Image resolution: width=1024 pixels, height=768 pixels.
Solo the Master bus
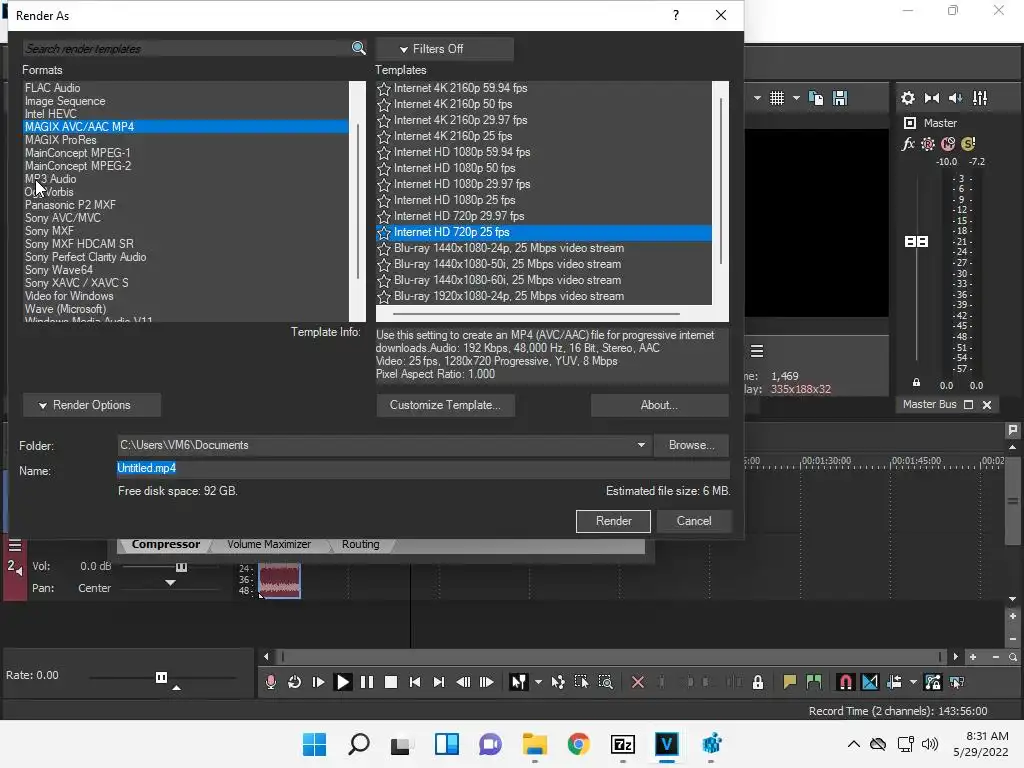968,144
